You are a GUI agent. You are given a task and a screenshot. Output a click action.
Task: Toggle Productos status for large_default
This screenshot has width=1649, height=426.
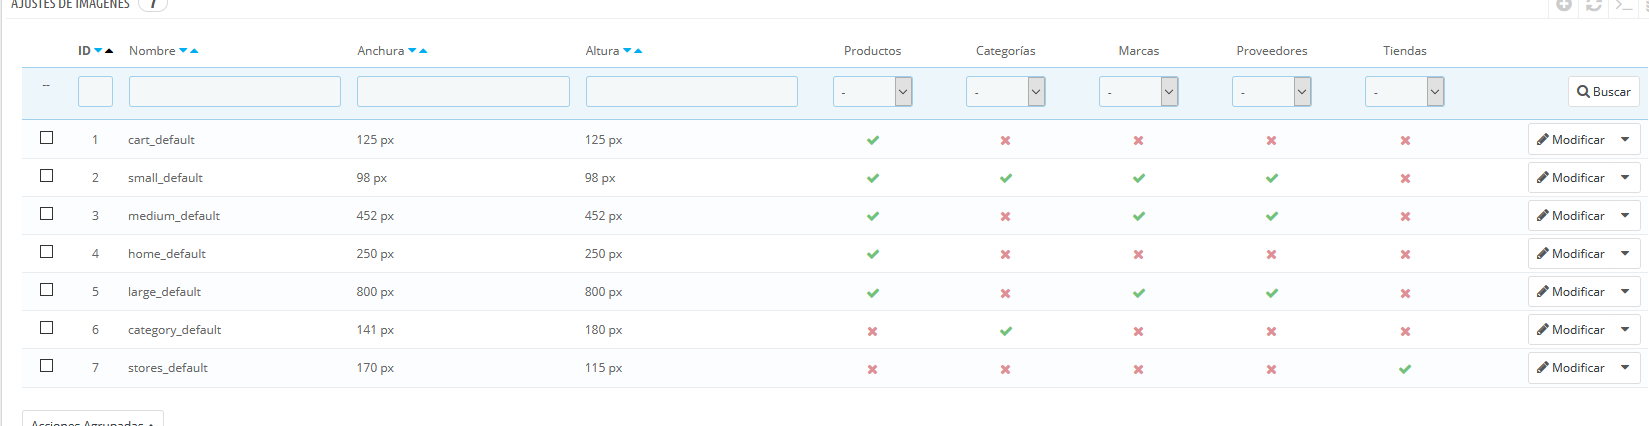tap(873, 293)
